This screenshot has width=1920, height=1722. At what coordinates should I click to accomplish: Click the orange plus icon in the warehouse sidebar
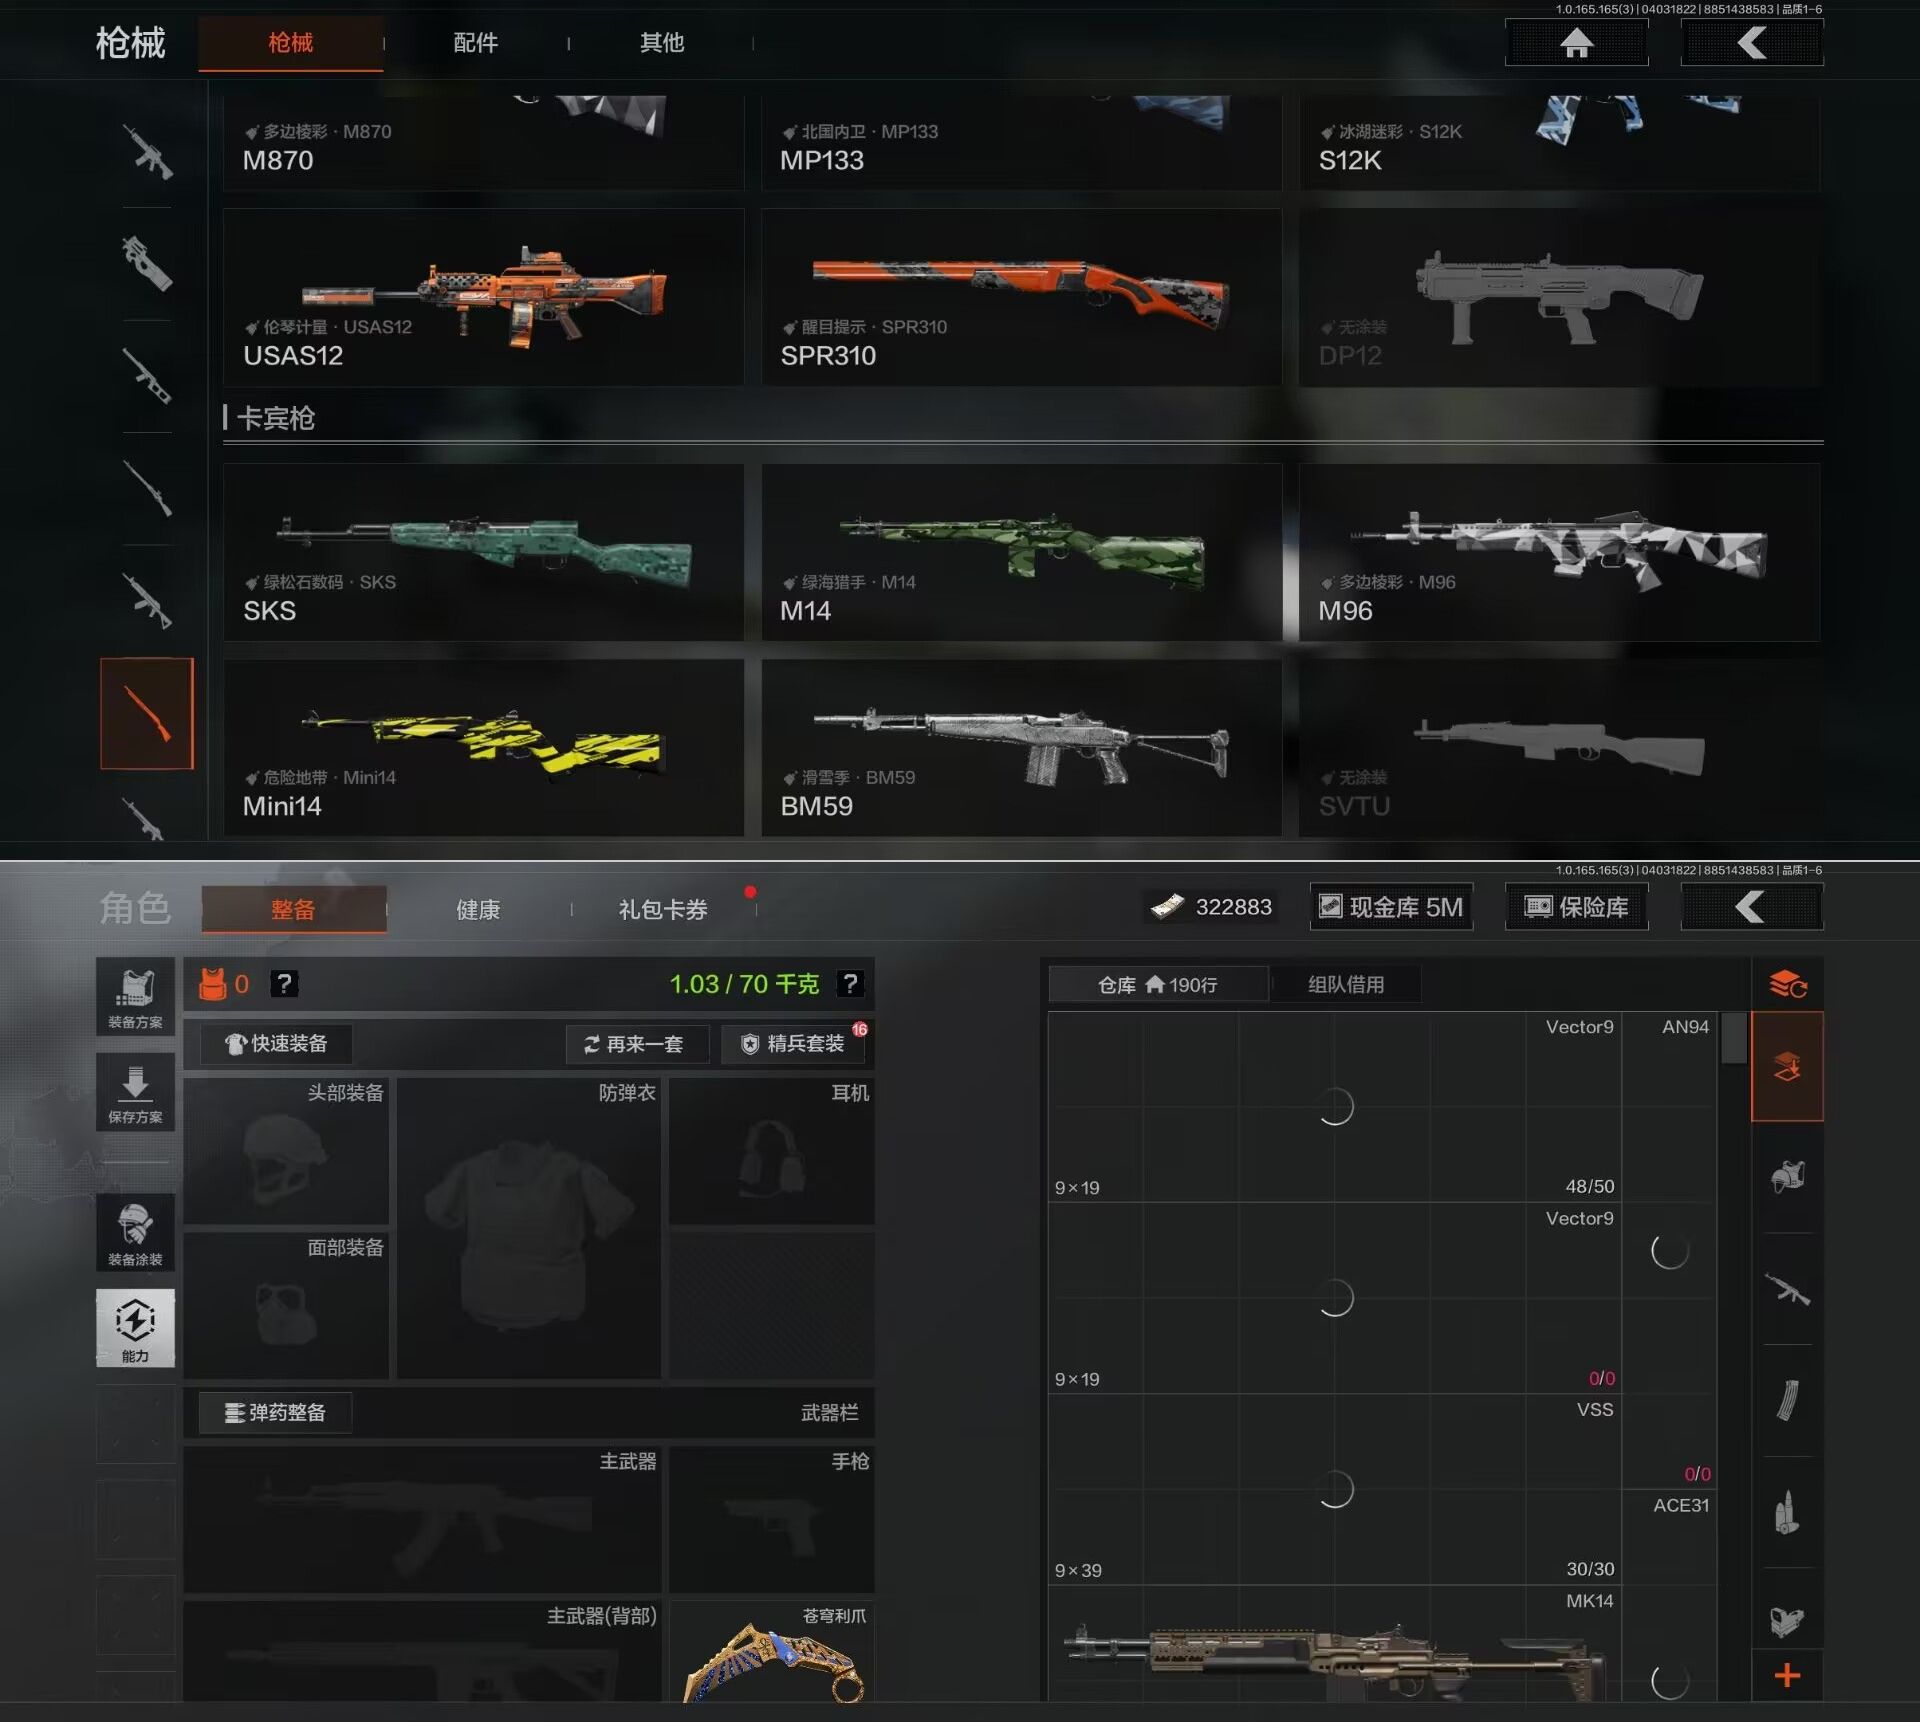tap(1787, 1675)
